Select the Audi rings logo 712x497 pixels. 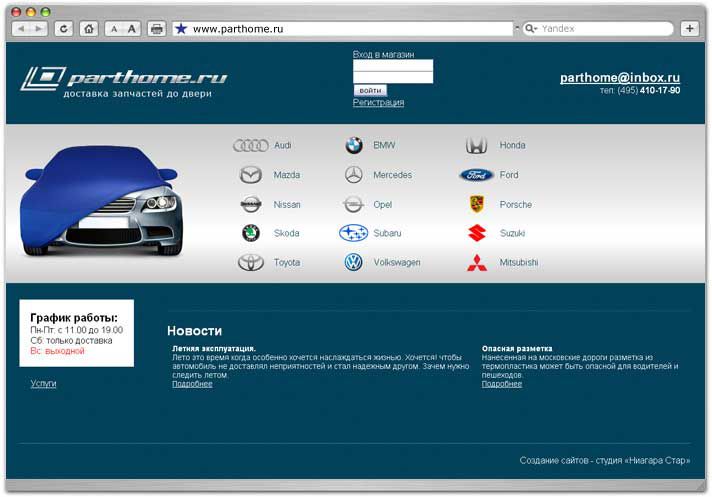[x=251, y=146]
